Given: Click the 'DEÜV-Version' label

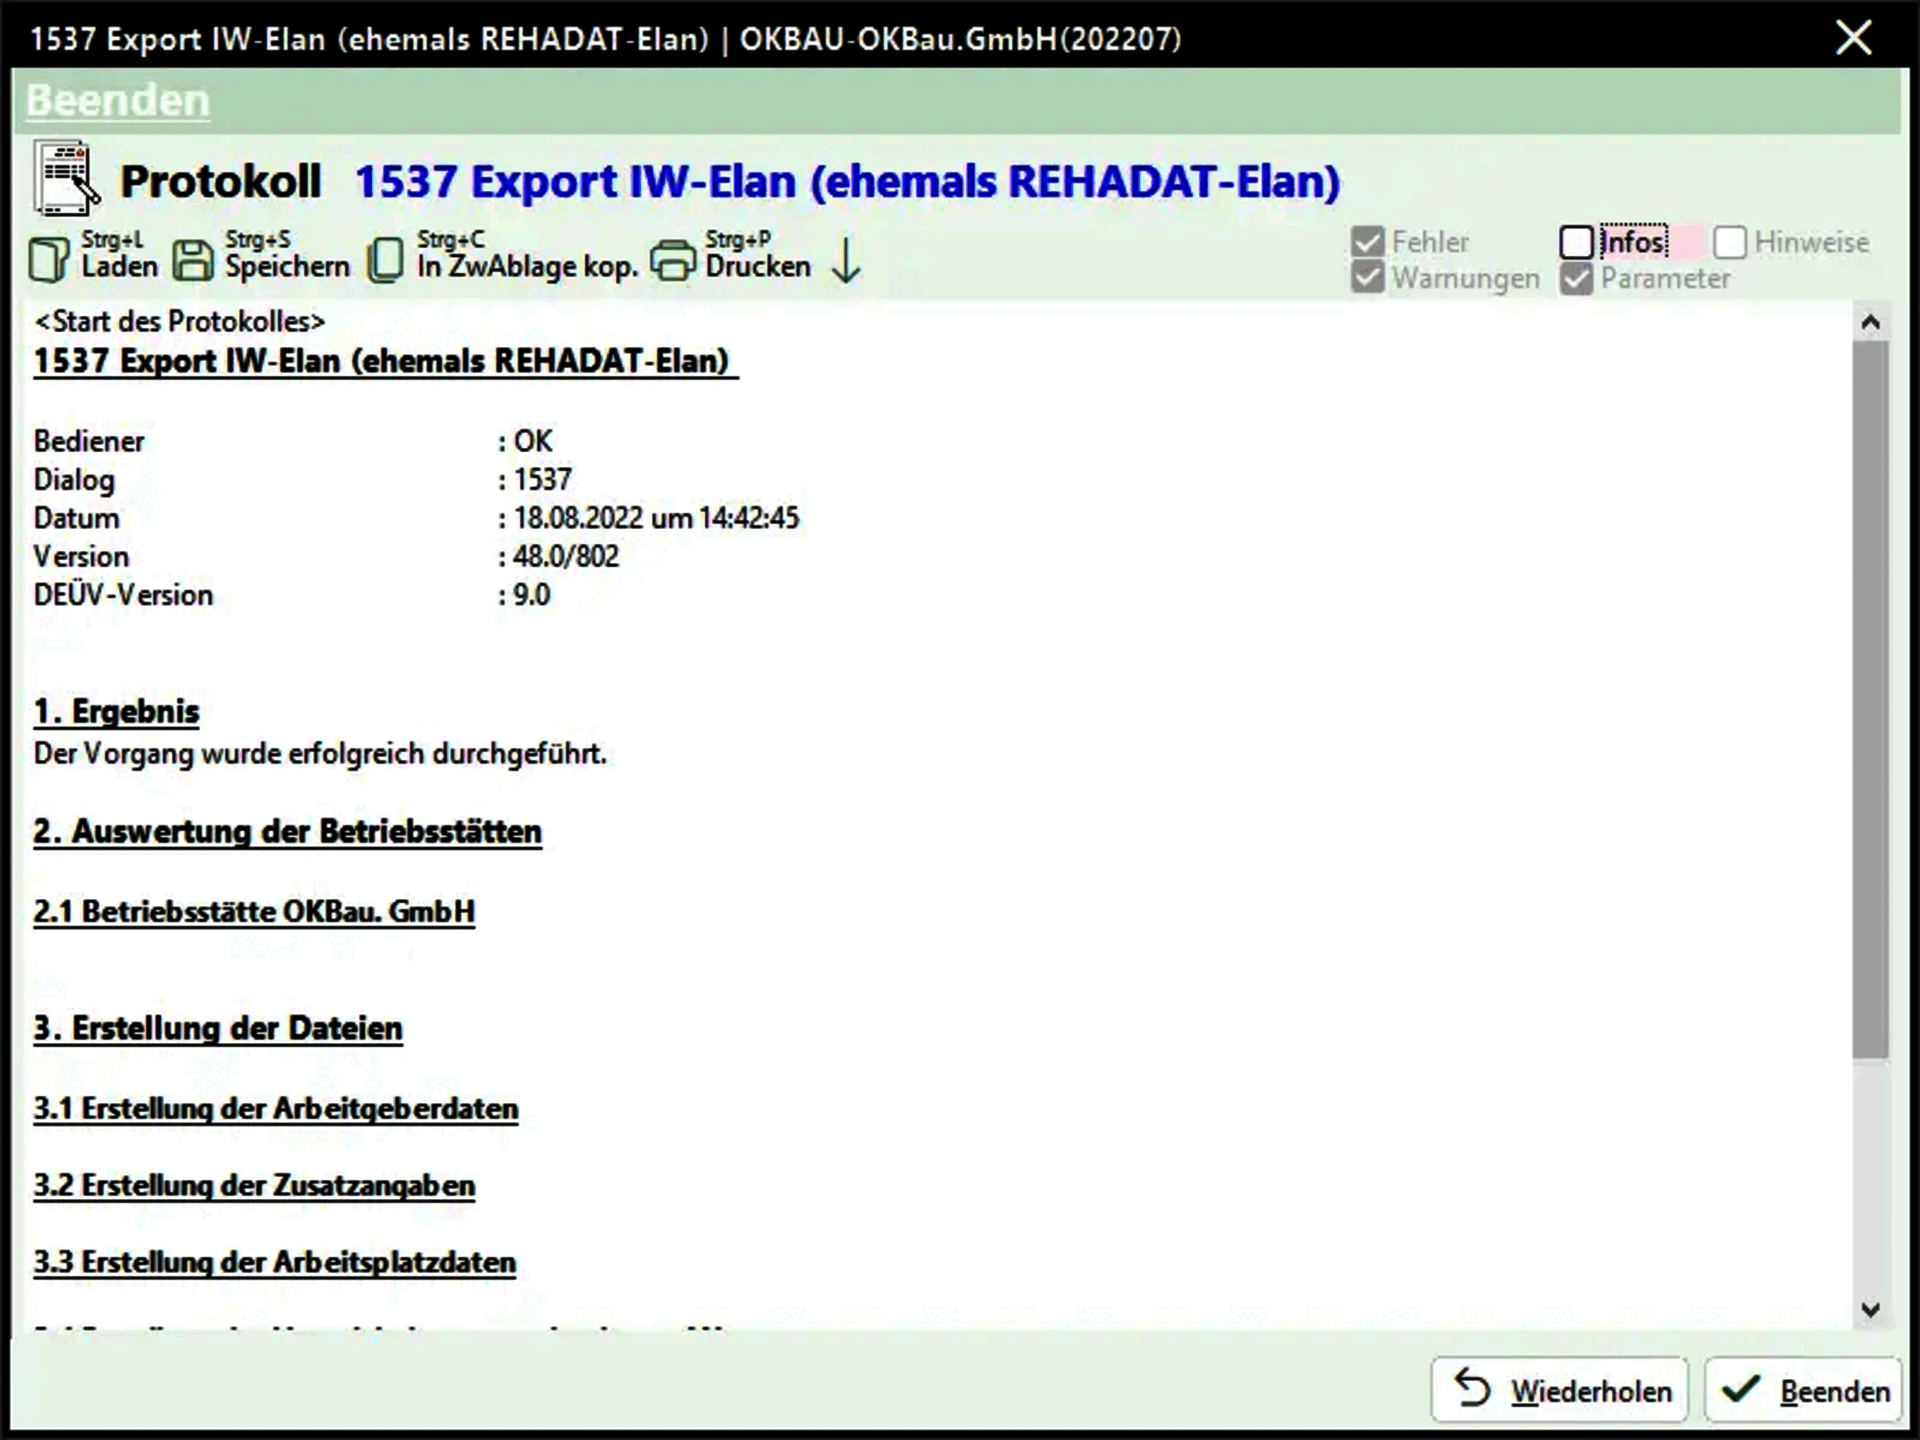Looking at the screenshot, I should (123, 595).
